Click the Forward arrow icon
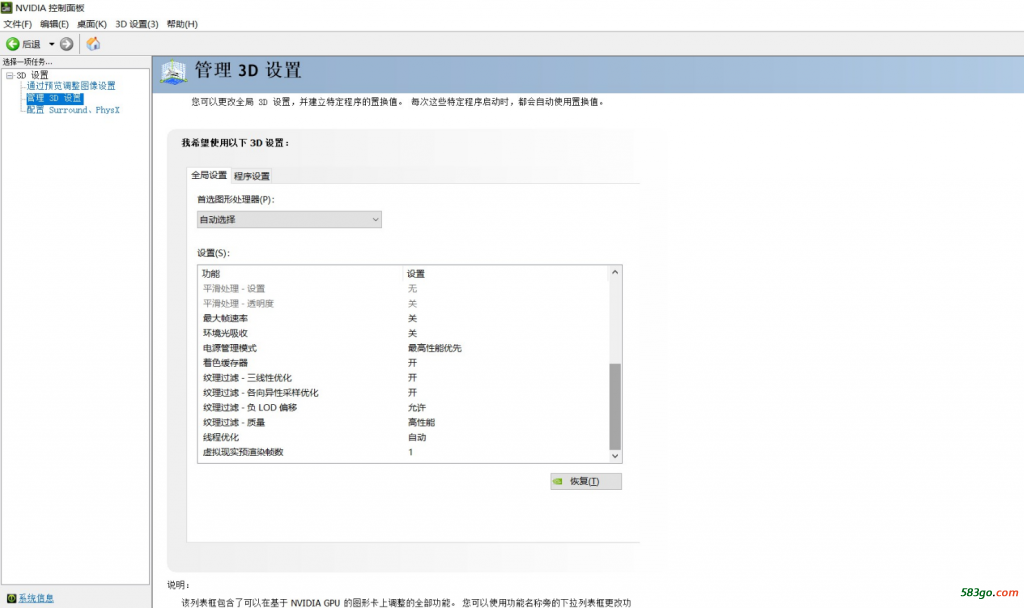 point(67,44)
